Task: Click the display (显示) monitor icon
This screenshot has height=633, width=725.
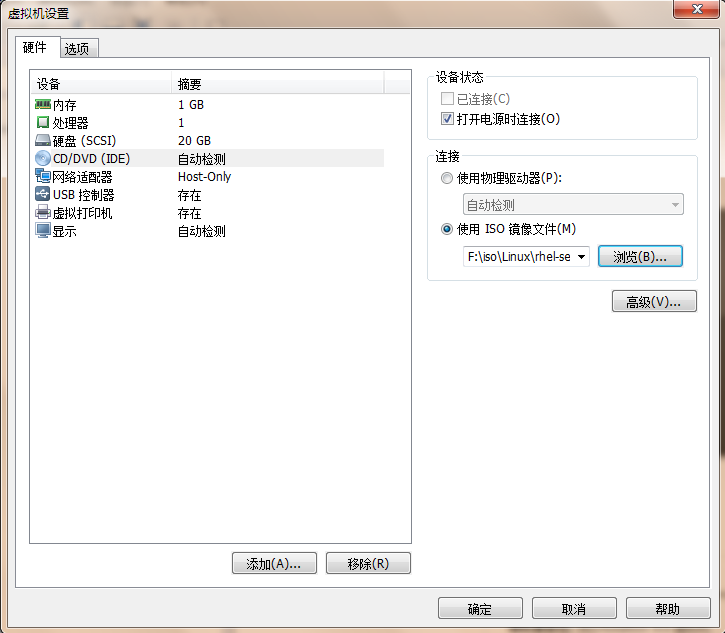Action: tap(43, 230)
